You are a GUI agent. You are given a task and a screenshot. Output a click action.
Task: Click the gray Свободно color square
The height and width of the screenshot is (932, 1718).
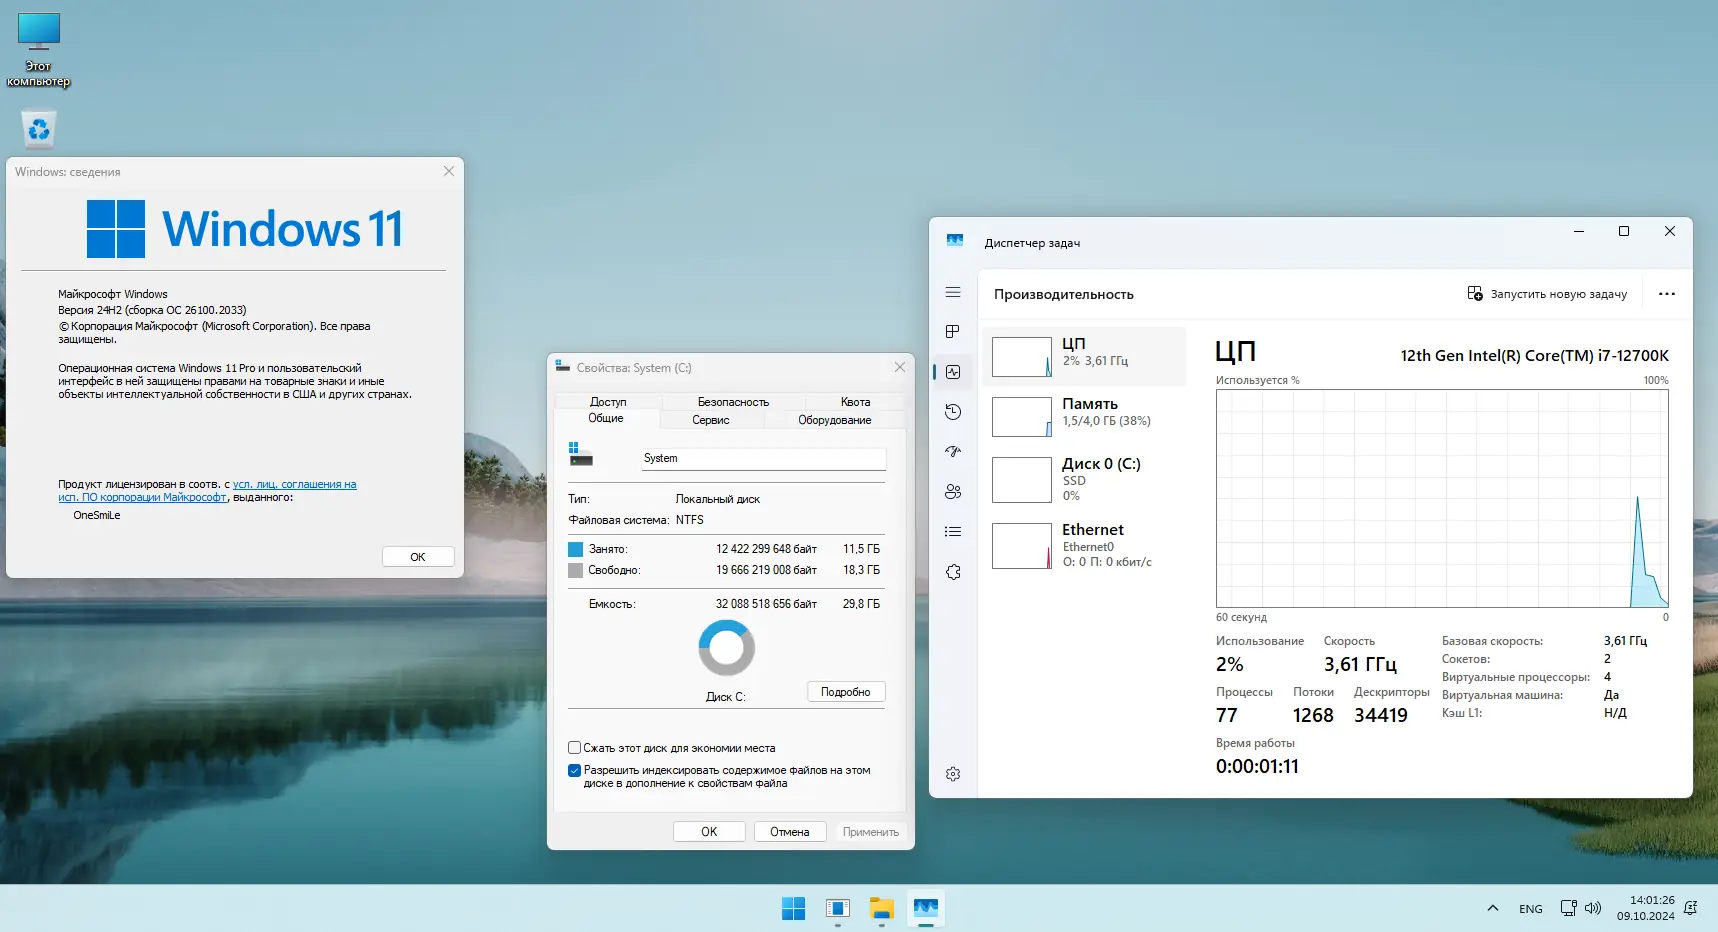[x=575, y=570]
